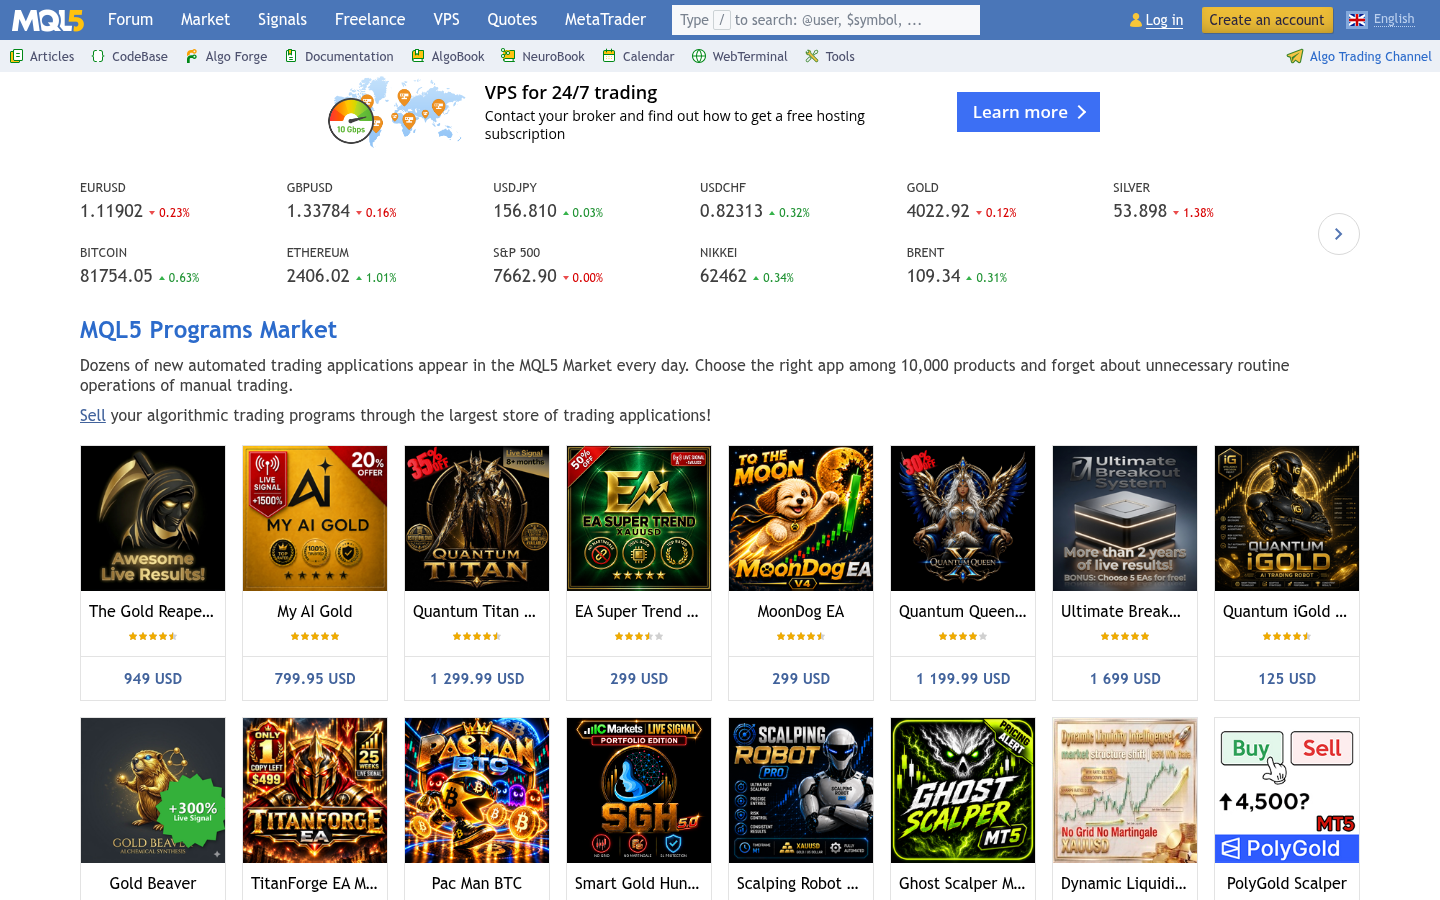Focus the search input field
1440x900 pixels.
[826, 20]
